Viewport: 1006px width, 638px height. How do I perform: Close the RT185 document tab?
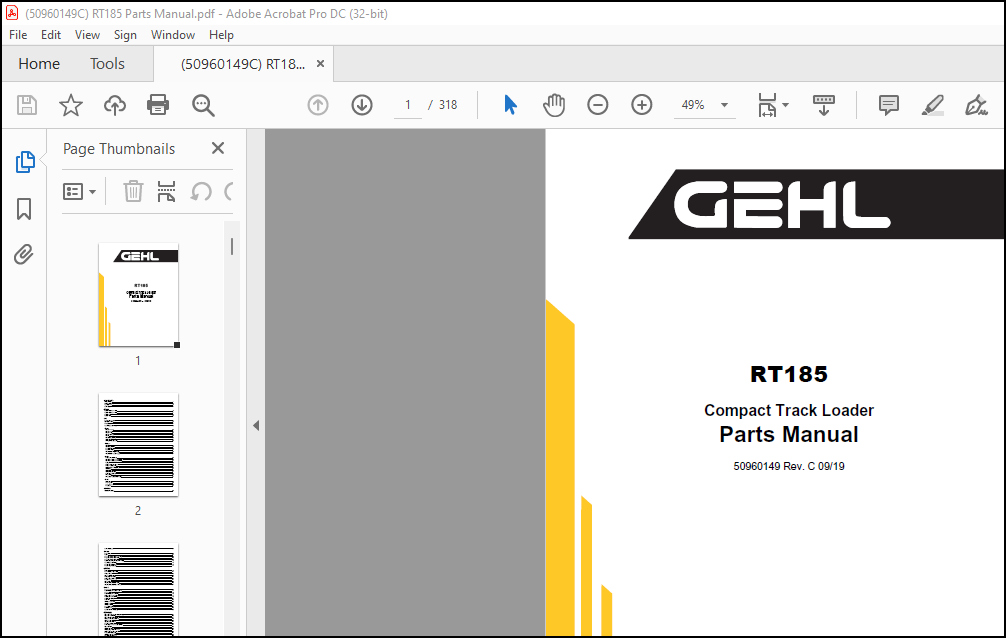(320, 64)
